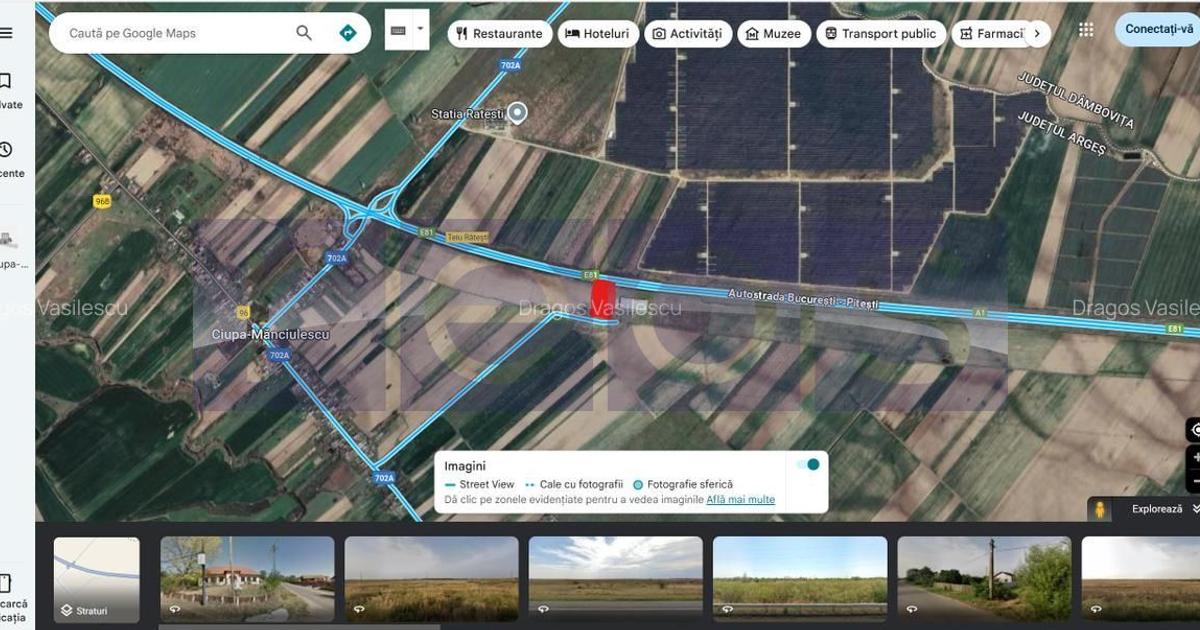Open the Google apps grid

point(1086,30)
